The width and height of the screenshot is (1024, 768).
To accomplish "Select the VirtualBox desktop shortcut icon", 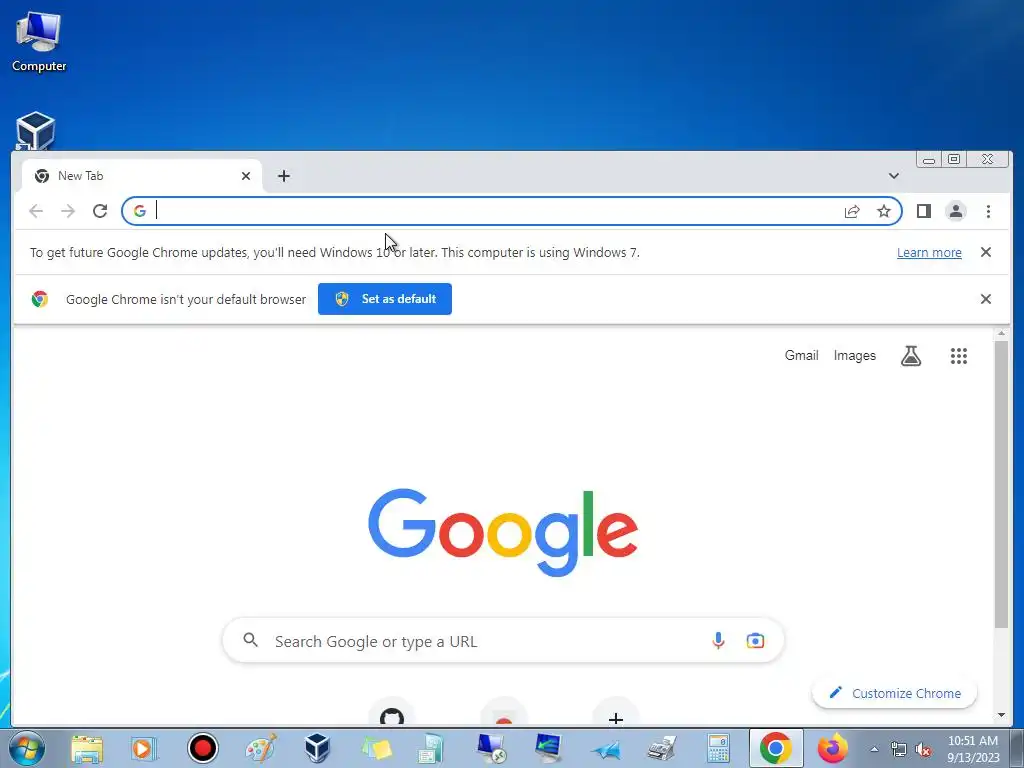I will point(35,131).
